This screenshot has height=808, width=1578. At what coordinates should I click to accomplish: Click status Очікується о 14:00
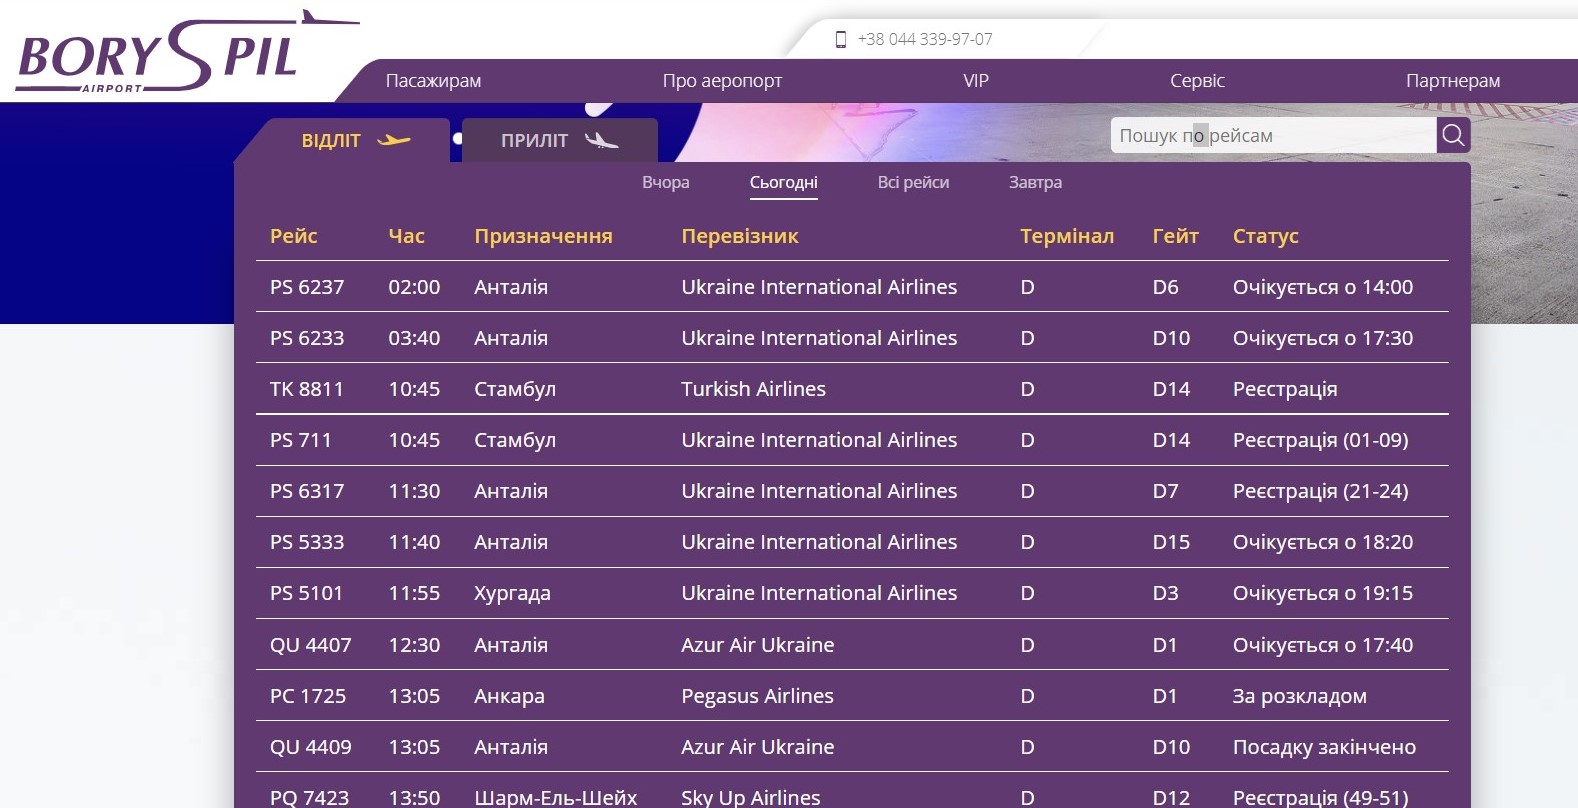point(1323,287)
